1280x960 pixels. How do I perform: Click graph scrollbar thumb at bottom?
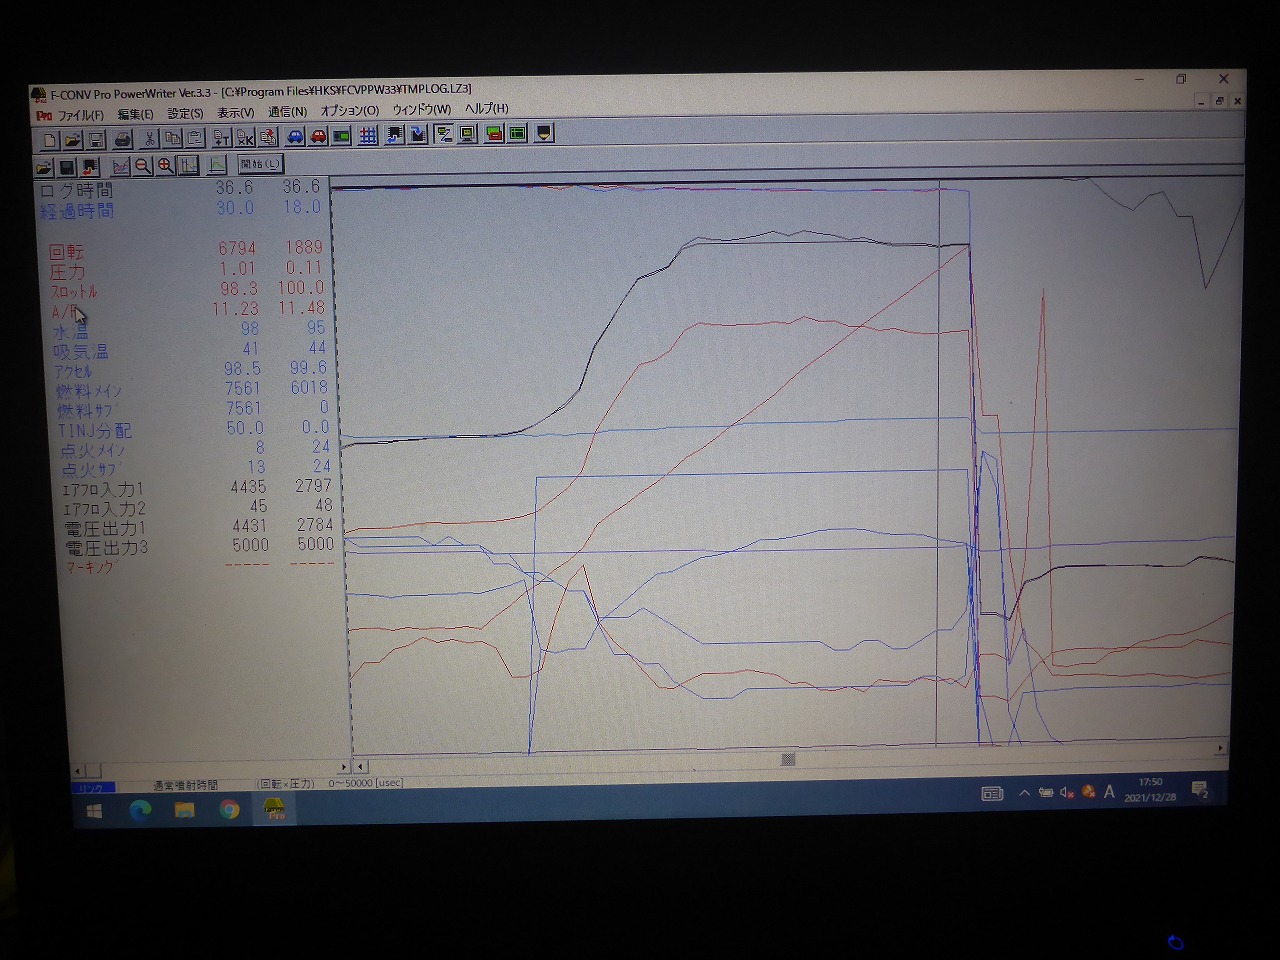(x=788, y=759)
